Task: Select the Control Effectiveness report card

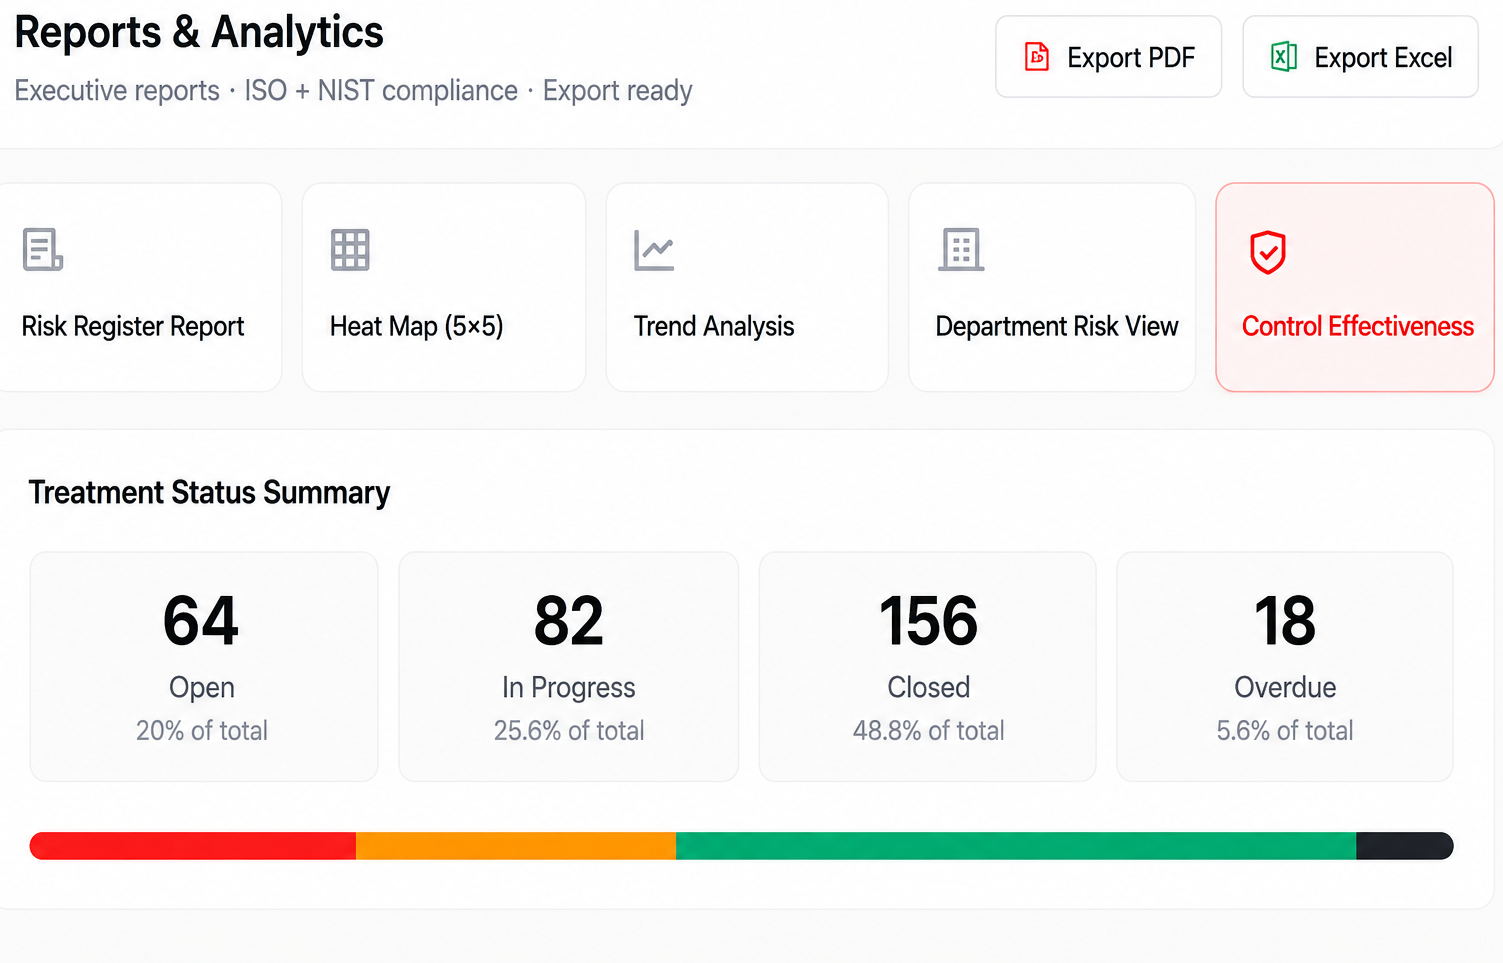Action: click(x=1355, y=287)
